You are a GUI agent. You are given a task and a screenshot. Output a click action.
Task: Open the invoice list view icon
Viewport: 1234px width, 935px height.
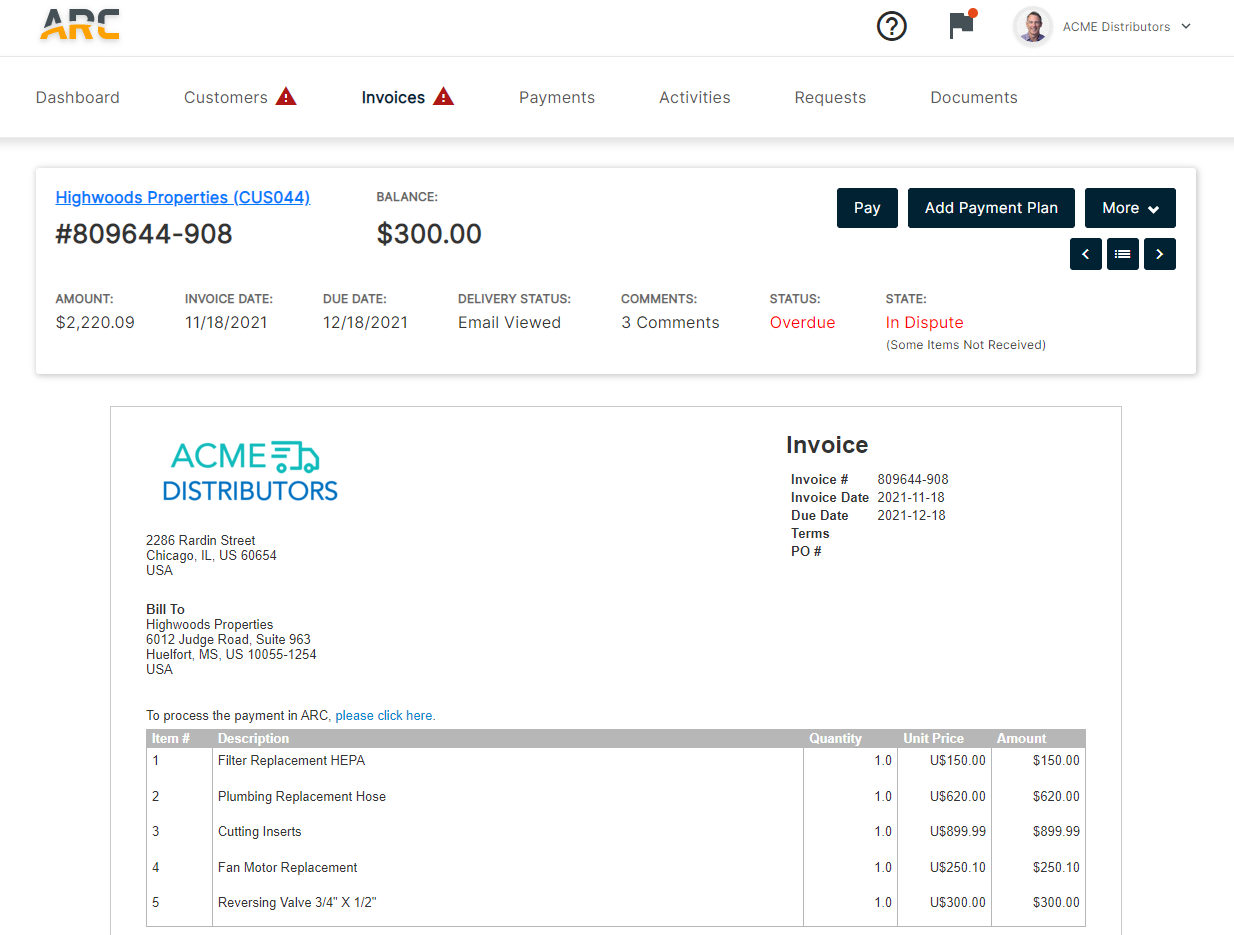click(1123, 254)
